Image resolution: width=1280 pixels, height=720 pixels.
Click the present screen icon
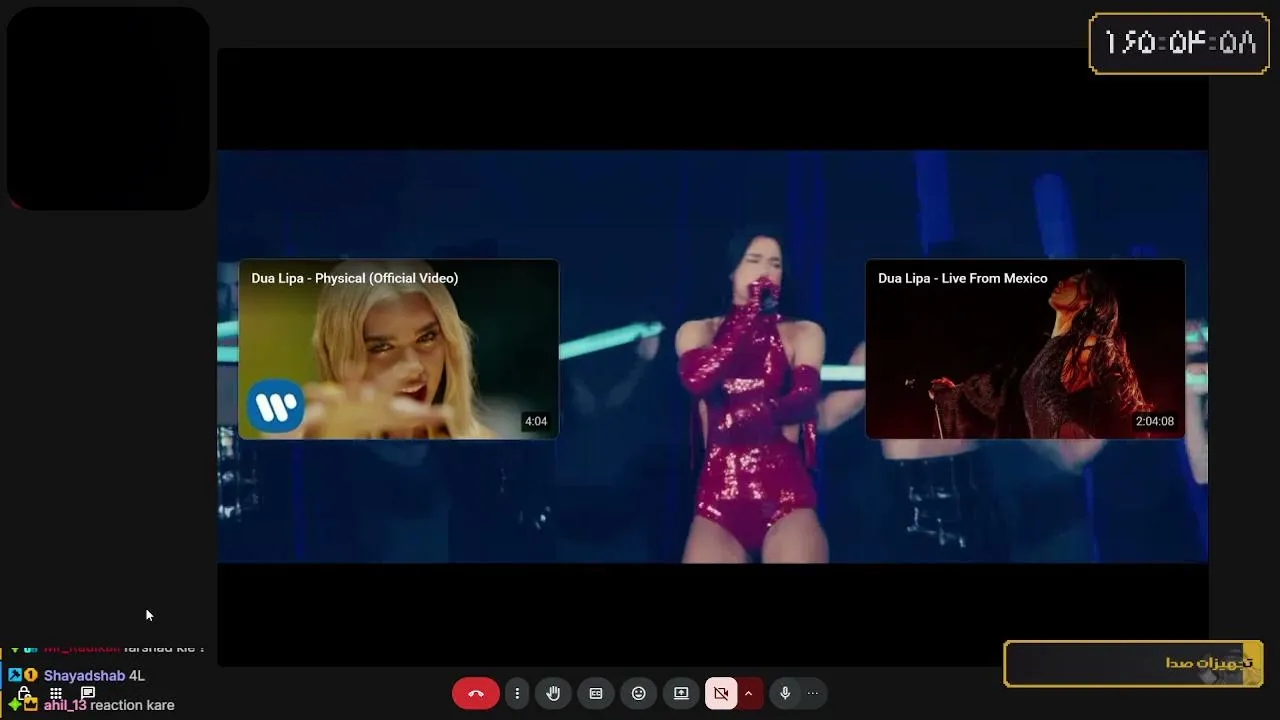point(681,693)
